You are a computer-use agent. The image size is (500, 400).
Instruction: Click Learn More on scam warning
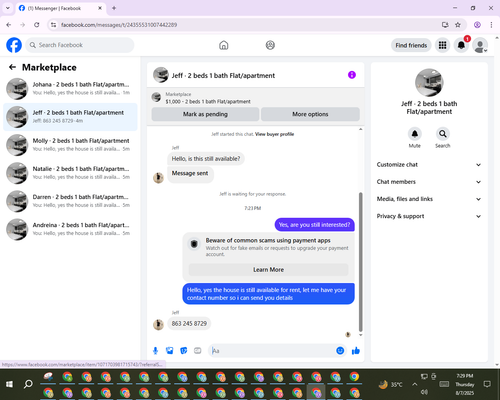click(269, 270)
